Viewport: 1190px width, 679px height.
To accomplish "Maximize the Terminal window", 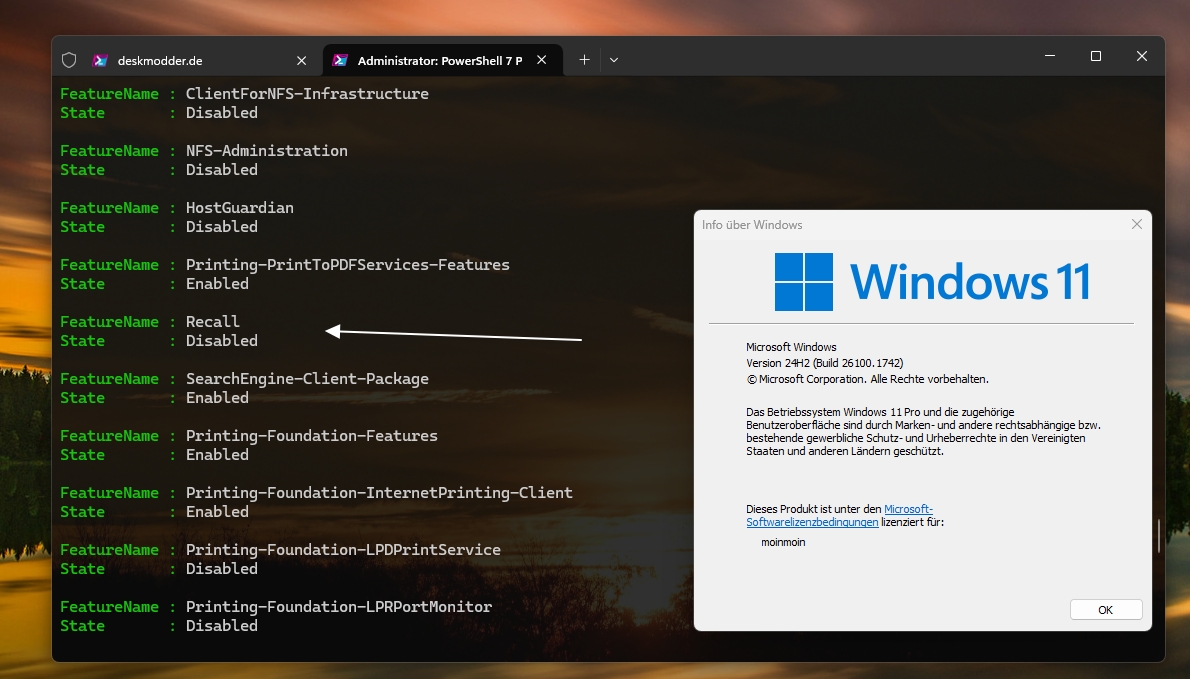I will [1096, 56].
